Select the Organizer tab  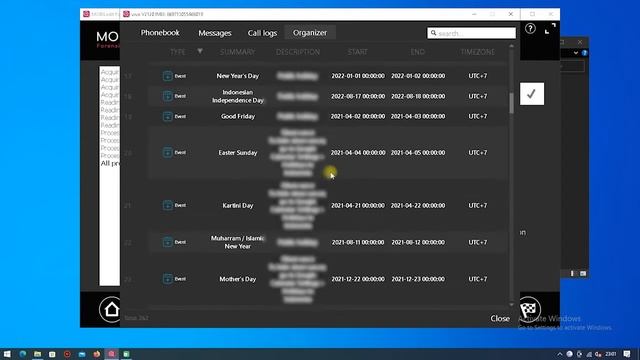coord(310,33)
